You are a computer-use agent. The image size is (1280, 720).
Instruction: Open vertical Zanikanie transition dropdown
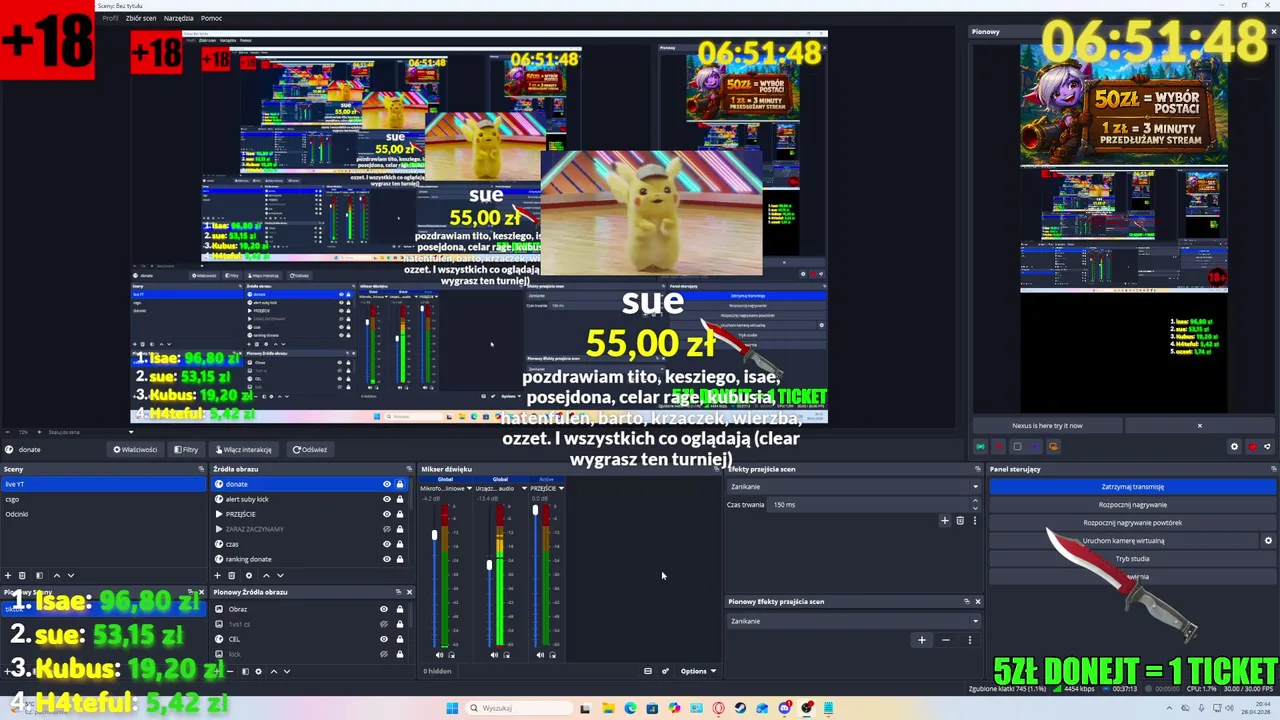pos(854,621)
